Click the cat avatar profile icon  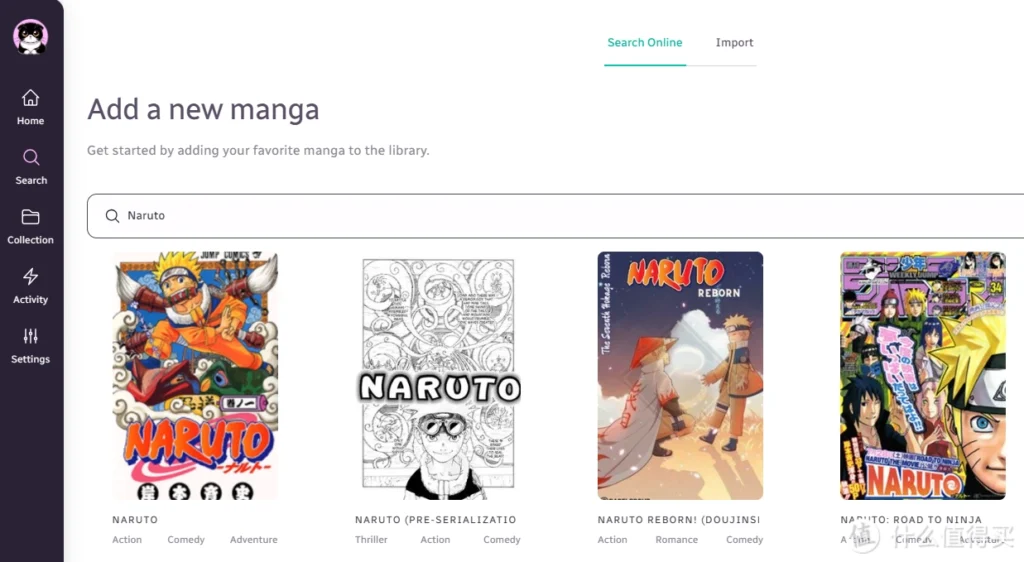coord(31,37)
